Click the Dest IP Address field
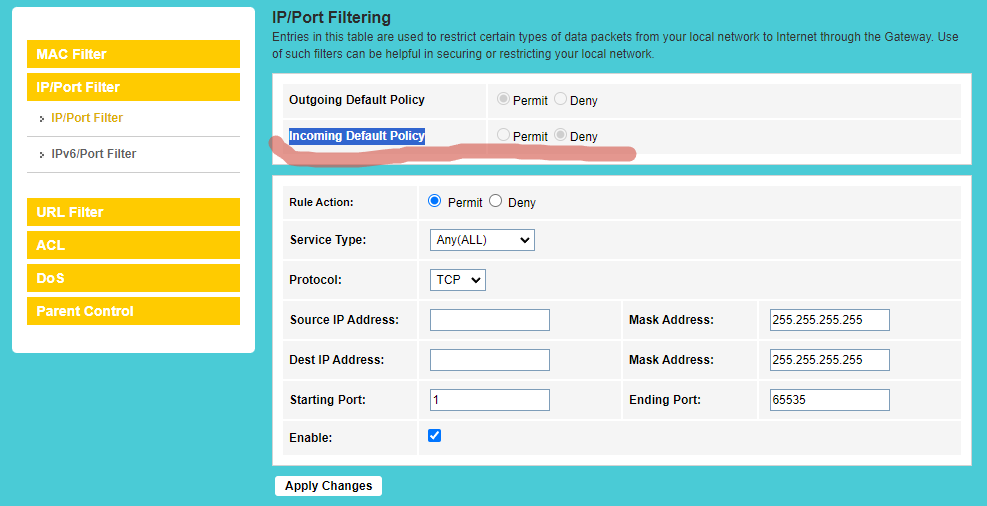Image resolution: width=987 pixels, height=506 pixels. coord(490,360)
